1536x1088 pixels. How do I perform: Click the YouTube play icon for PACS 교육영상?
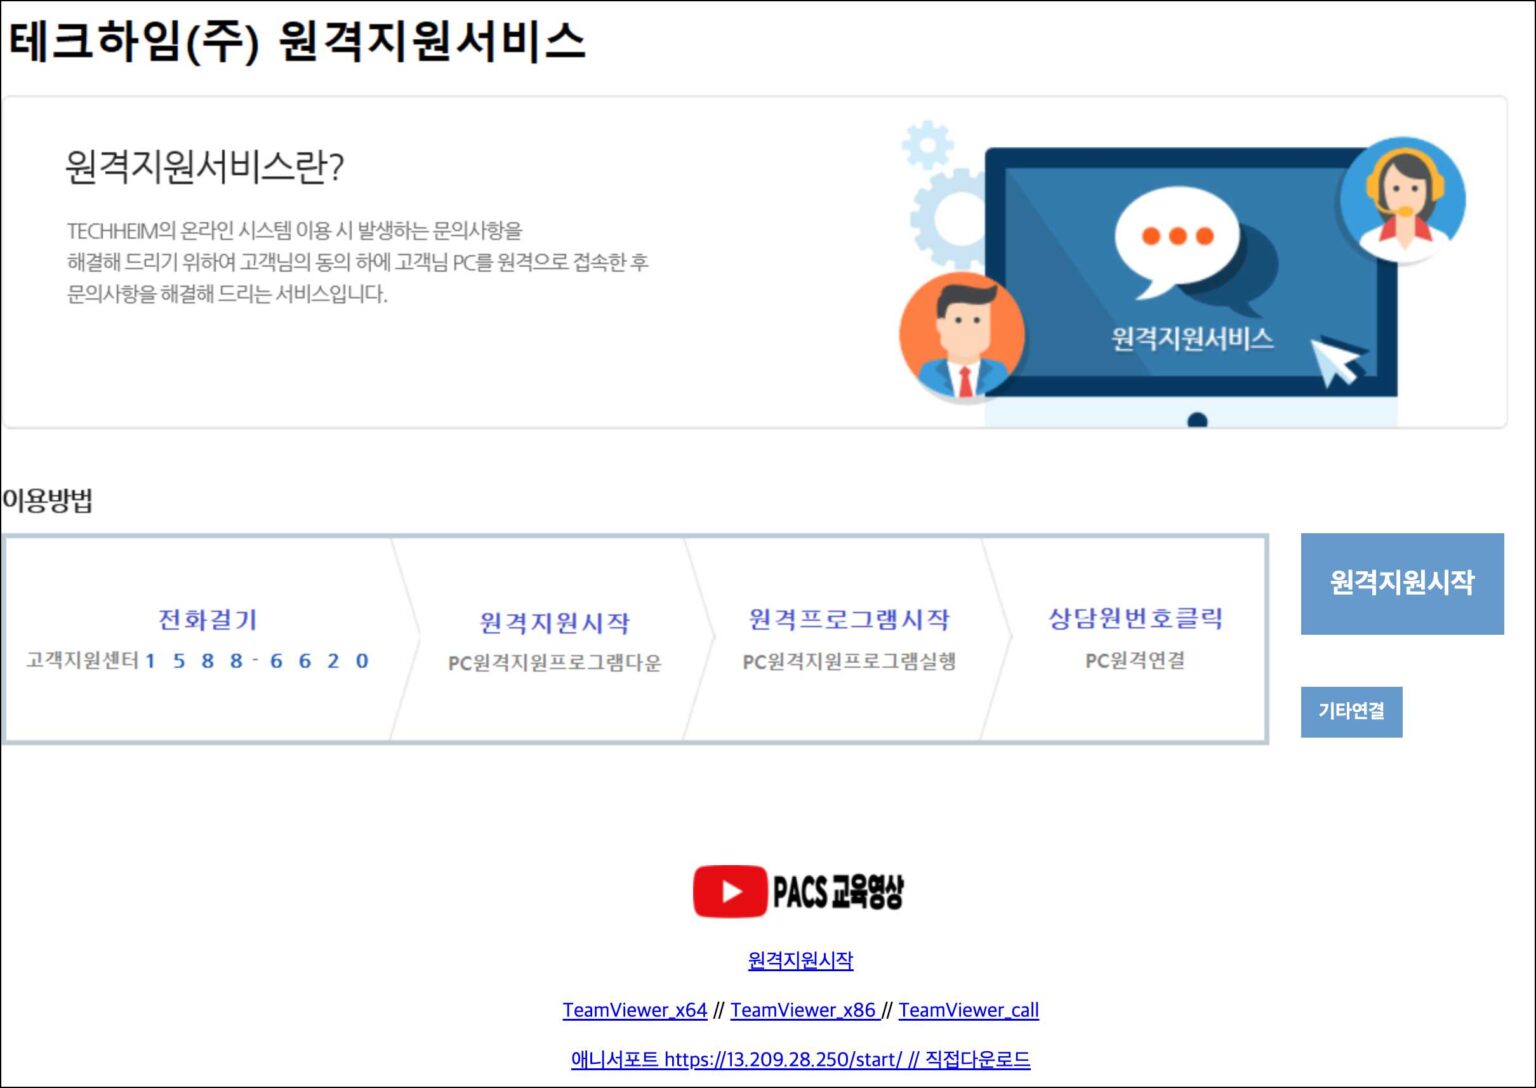click(731, 889)
